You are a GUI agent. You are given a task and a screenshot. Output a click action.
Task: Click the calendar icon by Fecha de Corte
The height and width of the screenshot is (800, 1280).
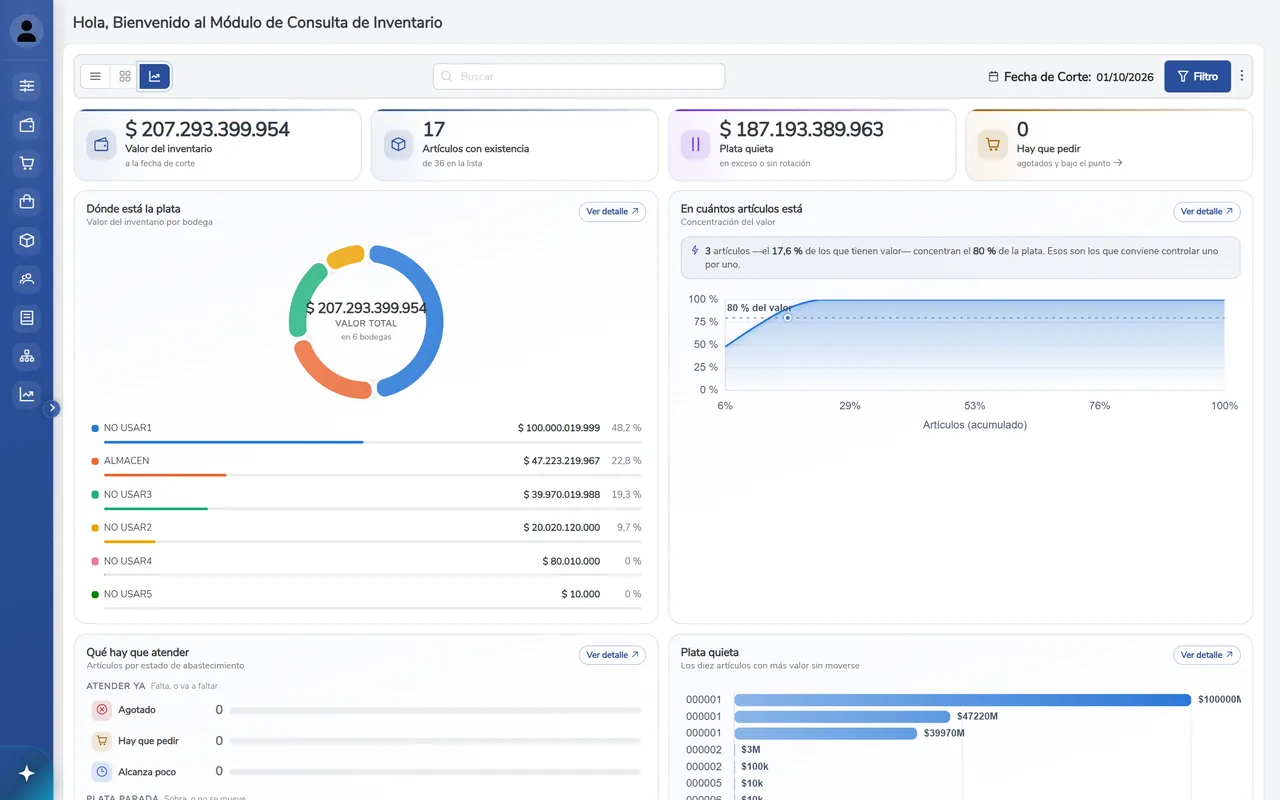(x=993, y=77)
